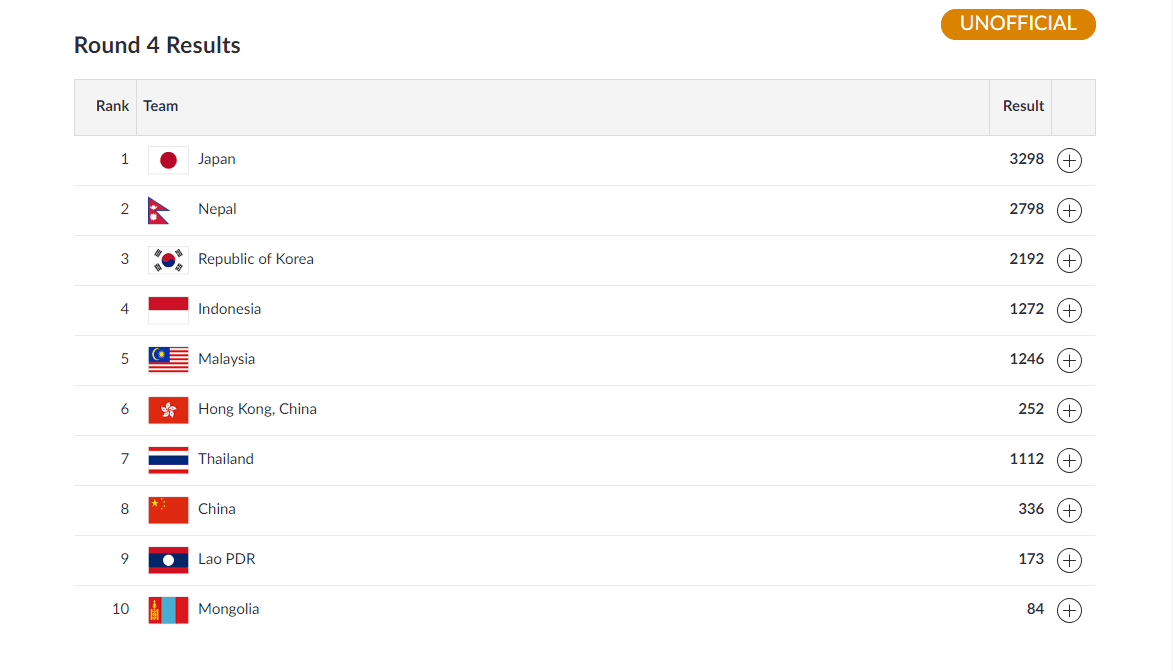Screen dimensions: 1173x671
Task: Expand Indonesia's plus icon
Action: (1069, 310)
